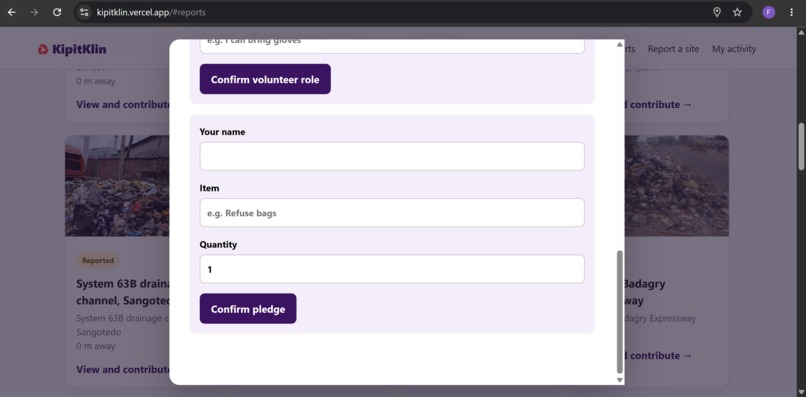Image resolution: width=806 pixels, height=397 pixels.
Task: Open the System 63B drainage site photo
Action: pyautogui.click(x=117, y=186)
